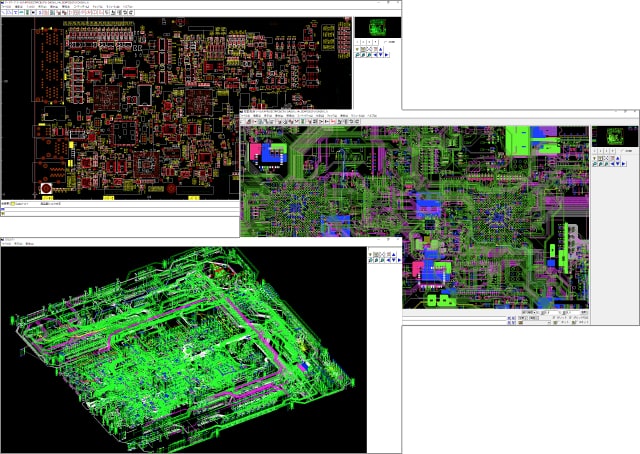
Task: Expand the dropdown arrow in the 3D view navigator
Action: [x=371, y=254]
